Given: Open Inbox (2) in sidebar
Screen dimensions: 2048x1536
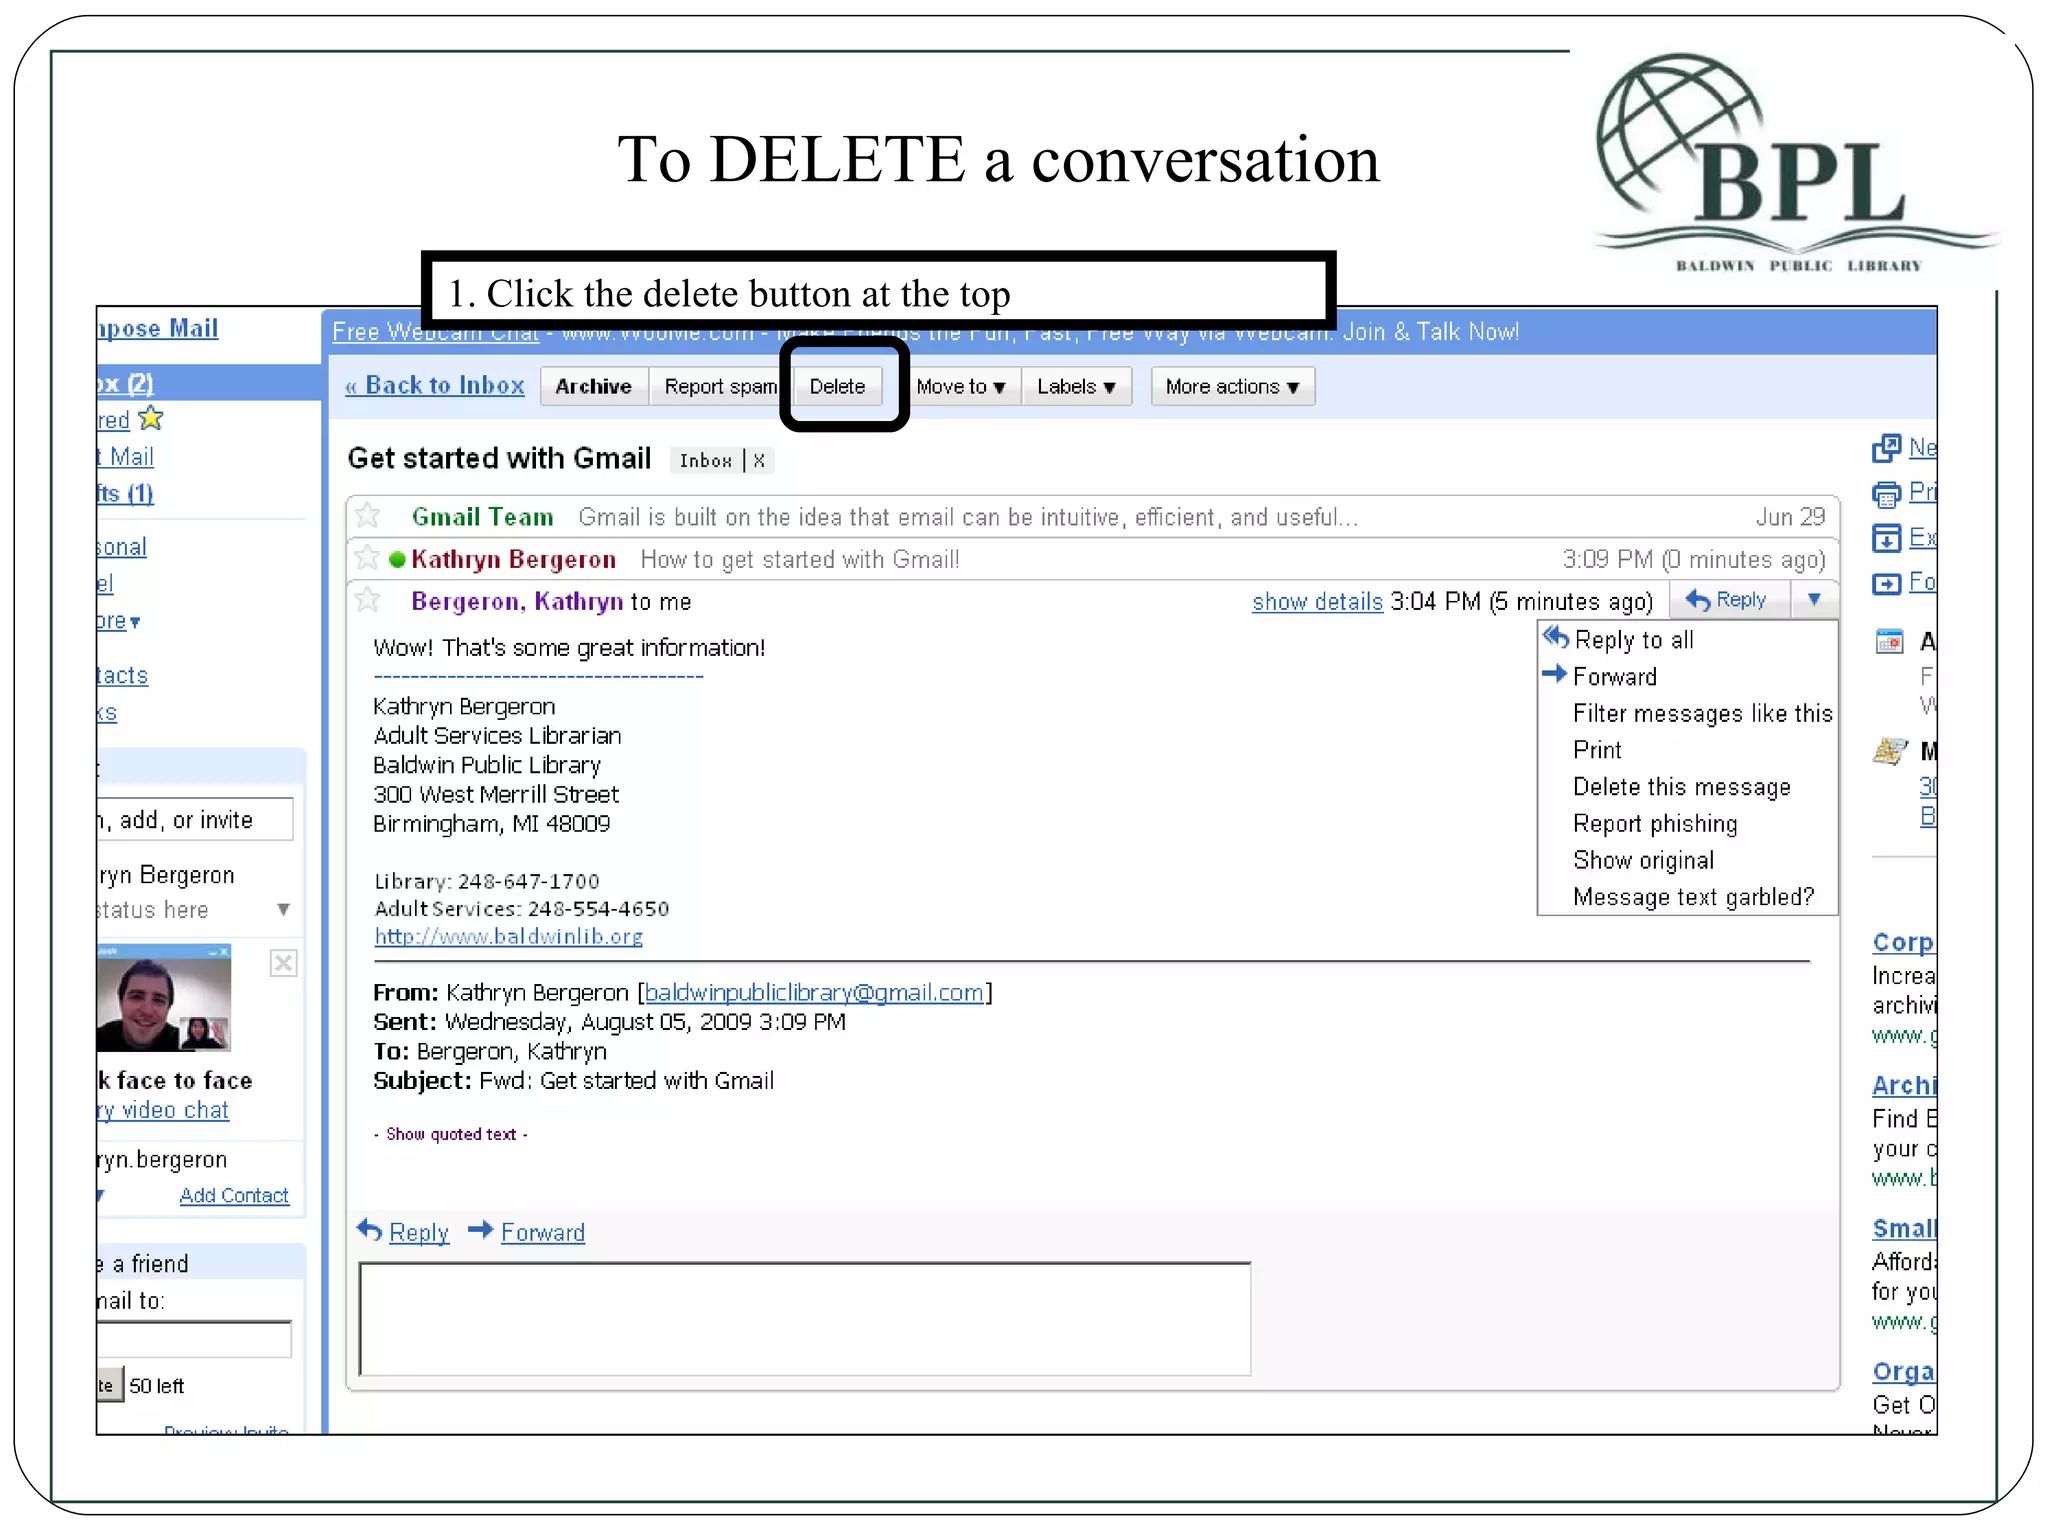Looking at the screenshot, I should 126,383.
